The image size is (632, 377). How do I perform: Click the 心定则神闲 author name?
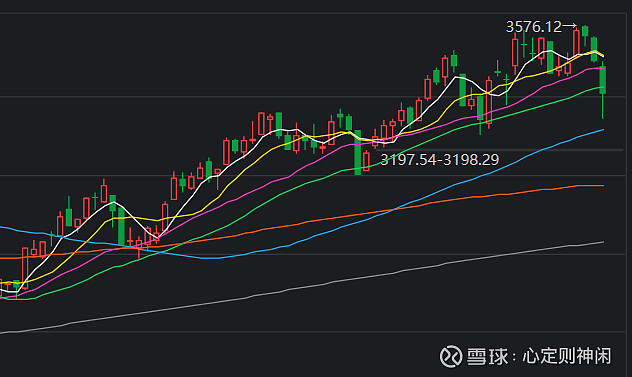point(567,356)
